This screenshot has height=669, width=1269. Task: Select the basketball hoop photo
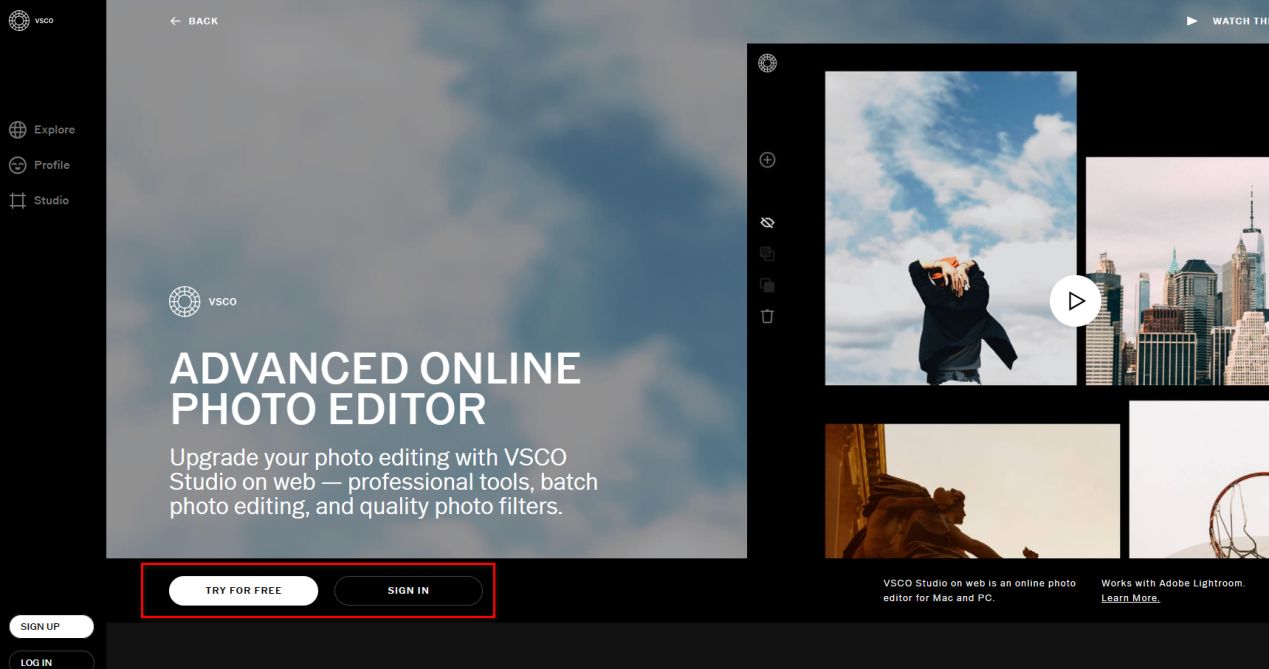coord(1199,480)
